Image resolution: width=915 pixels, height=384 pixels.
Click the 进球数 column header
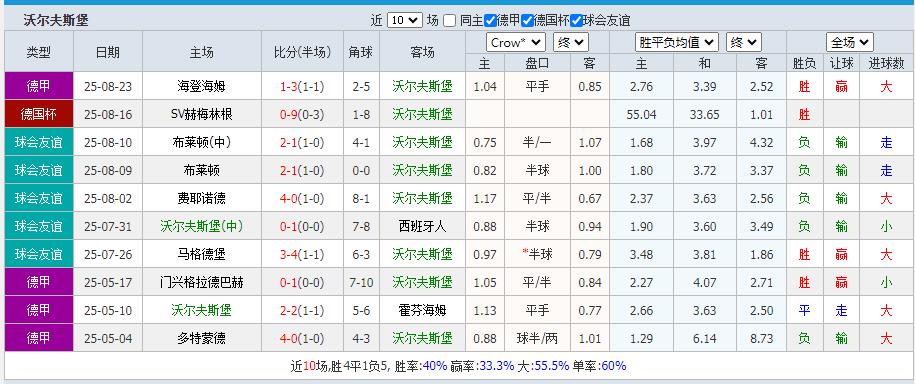pyautogui.click(x=886, y=63)
